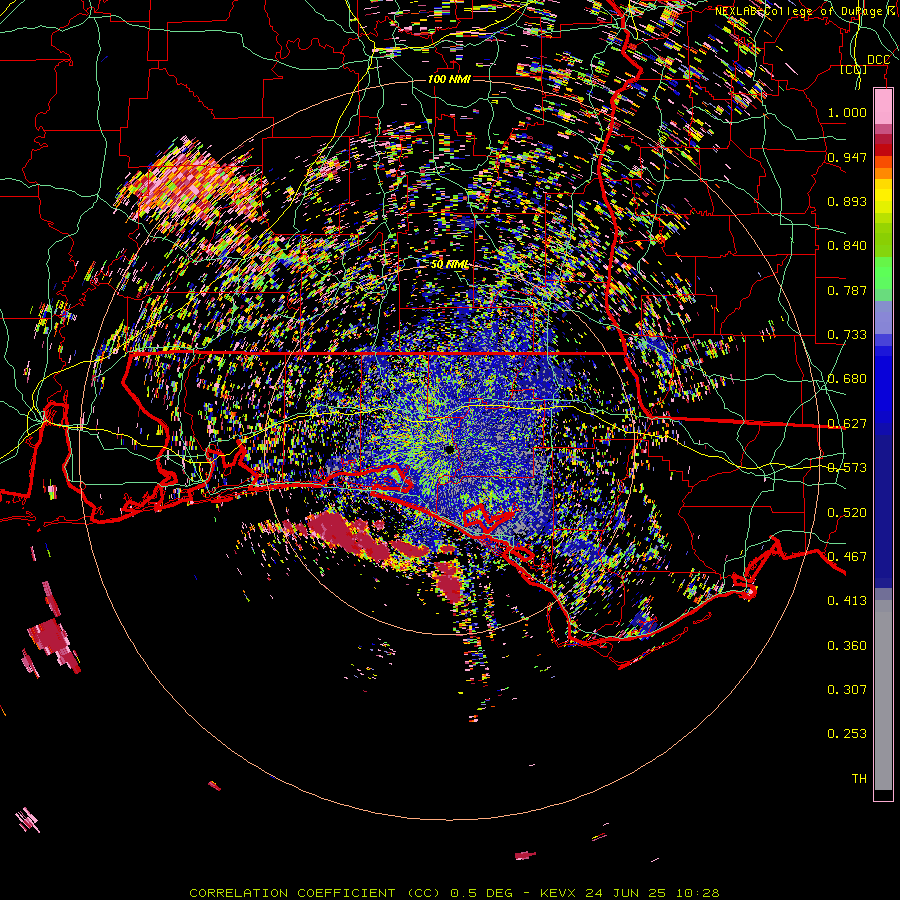
Task: Click the [CC] units label above legend
Action: pyautogui.click(x=854, y=69)
